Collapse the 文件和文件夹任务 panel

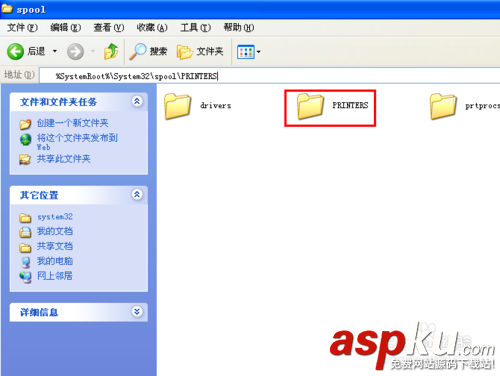(137, 101)
